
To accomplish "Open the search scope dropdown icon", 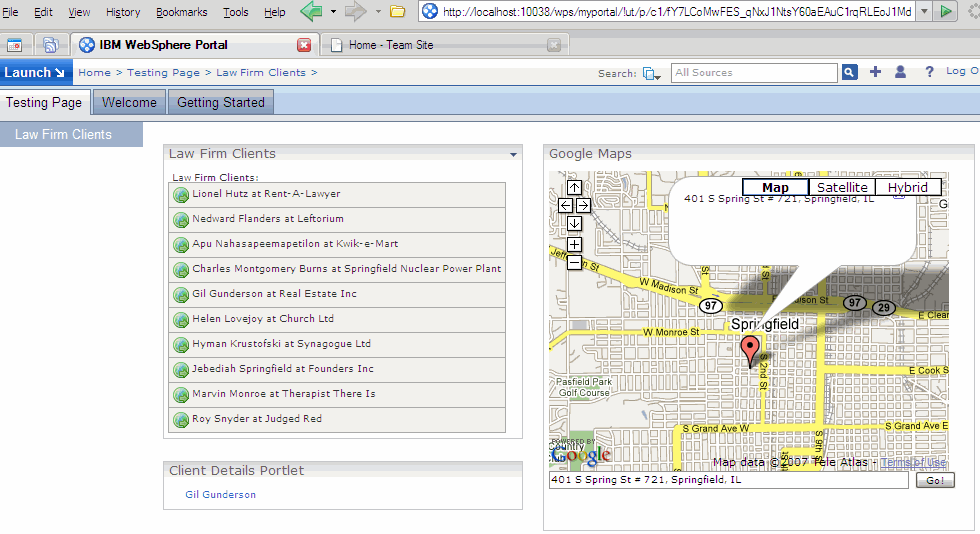I will (x=651, y=74).
